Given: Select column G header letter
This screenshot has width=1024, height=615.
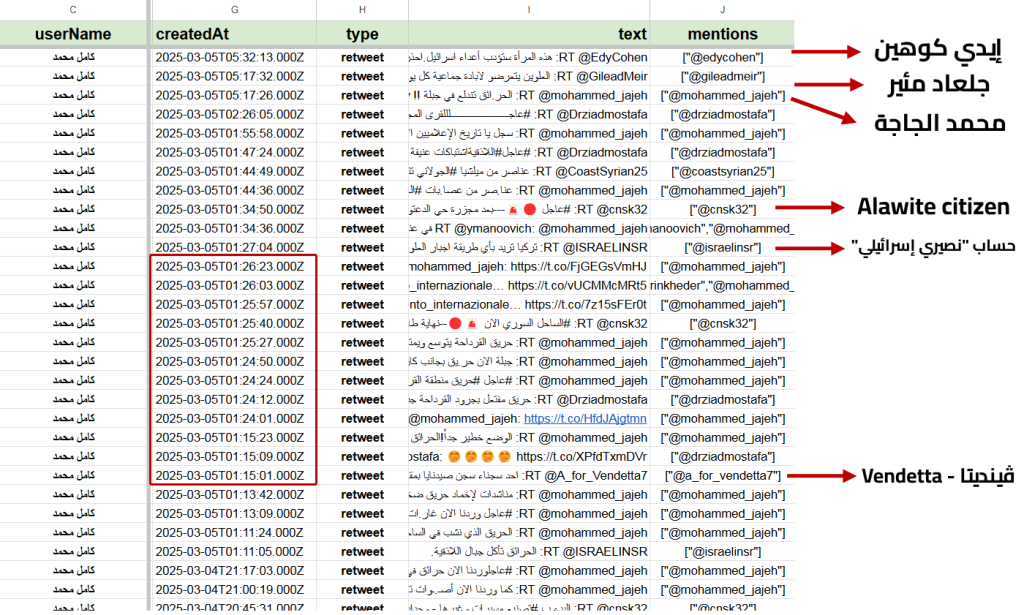Looking at the screenshot, I should tap(232, 10).
